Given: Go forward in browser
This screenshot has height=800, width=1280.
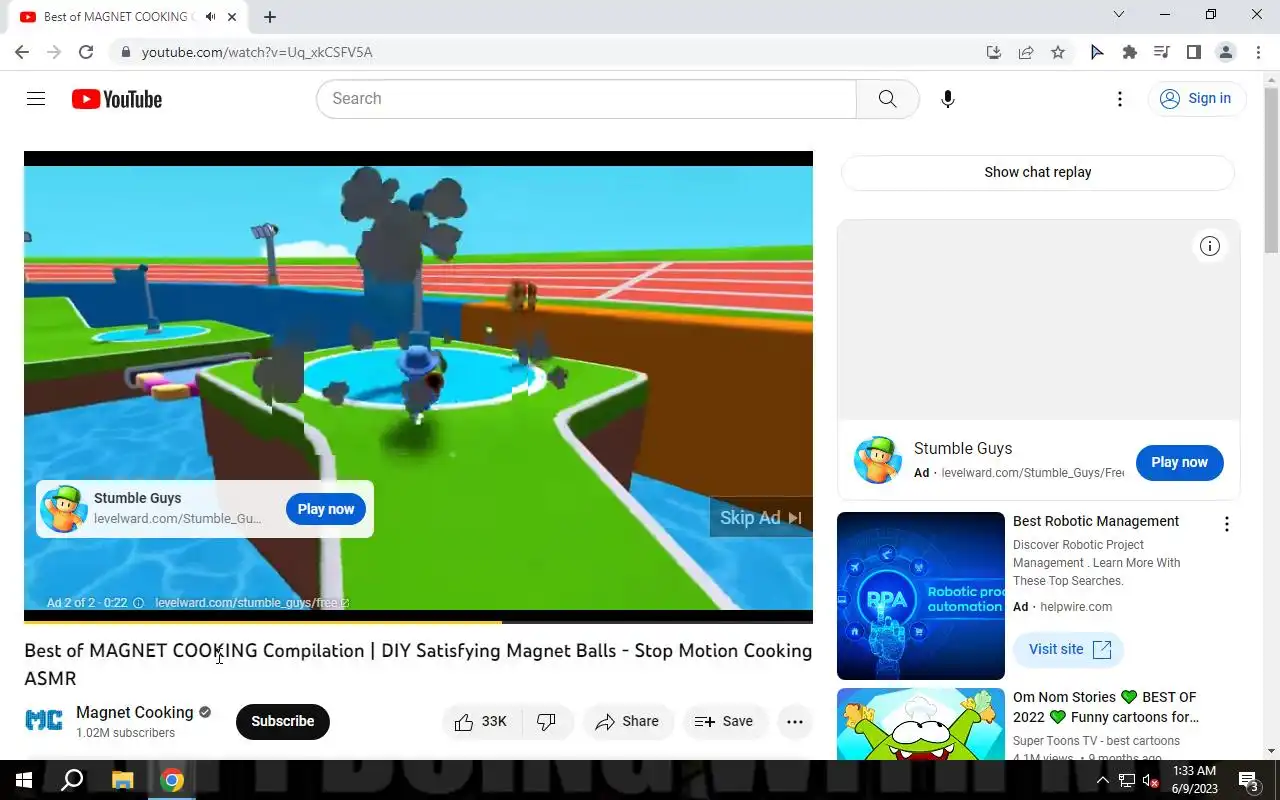Looking at the screenshot, I should (54, 52).
